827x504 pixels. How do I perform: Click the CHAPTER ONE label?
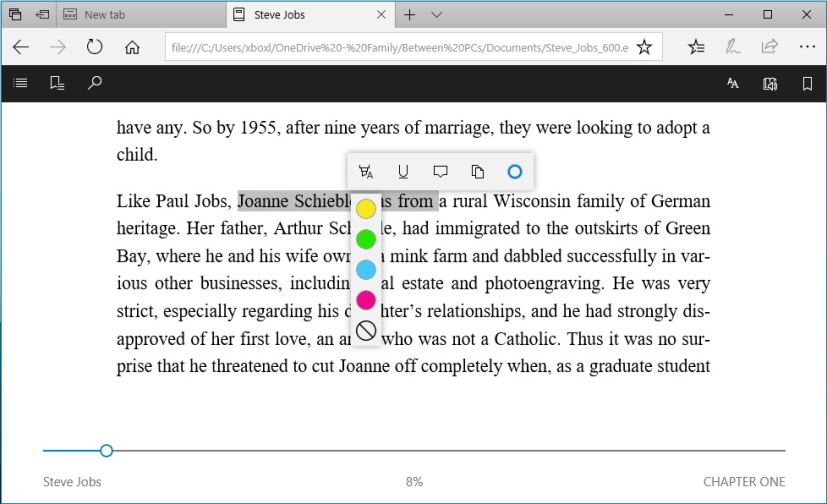click(x=744, y=482)
